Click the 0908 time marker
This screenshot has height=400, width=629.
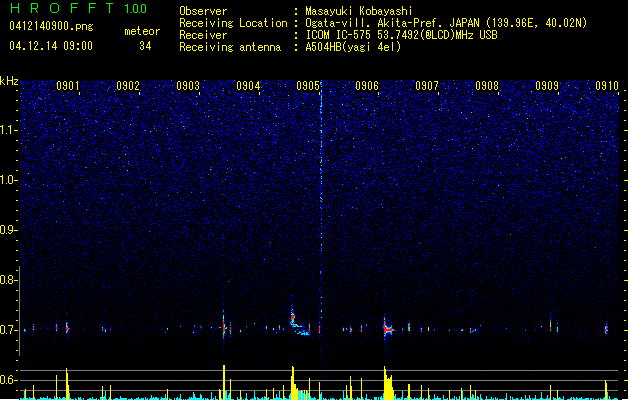[487, 86]
